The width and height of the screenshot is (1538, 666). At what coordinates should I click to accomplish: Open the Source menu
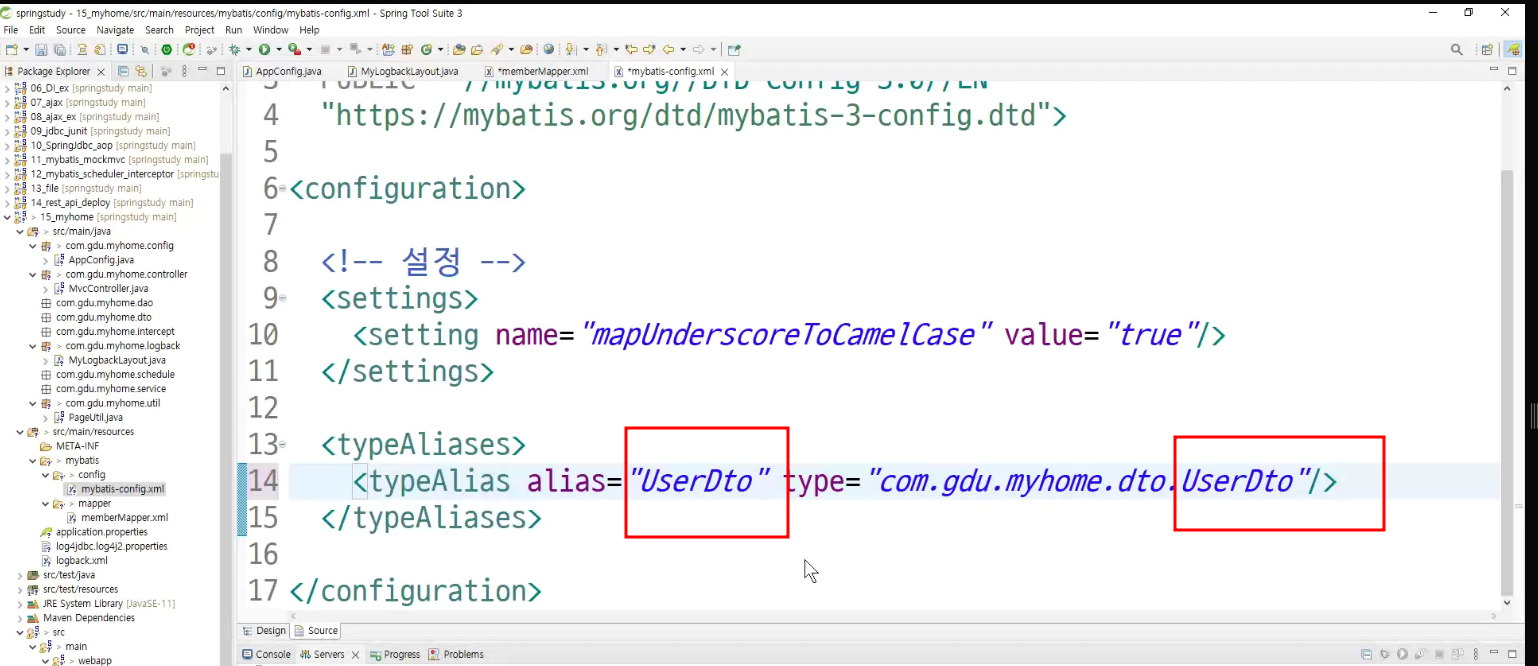[x=70, y=30]
